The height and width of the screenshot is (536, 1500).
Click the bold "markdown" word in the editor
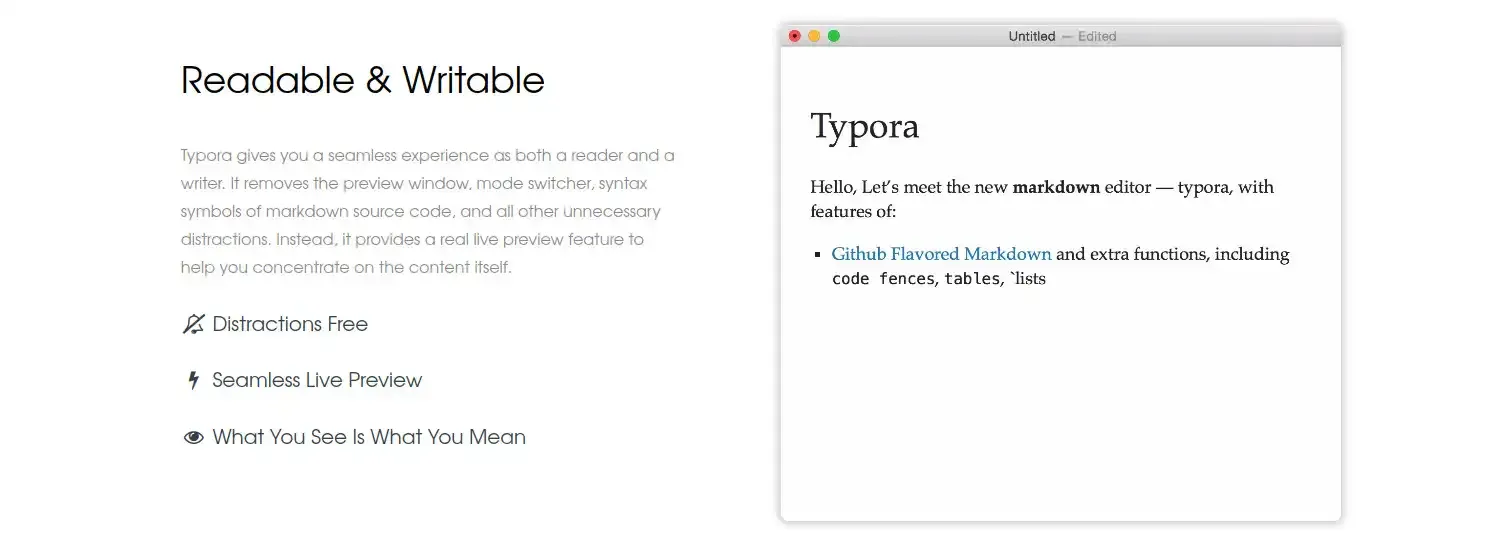click(x=1056, y=187)
